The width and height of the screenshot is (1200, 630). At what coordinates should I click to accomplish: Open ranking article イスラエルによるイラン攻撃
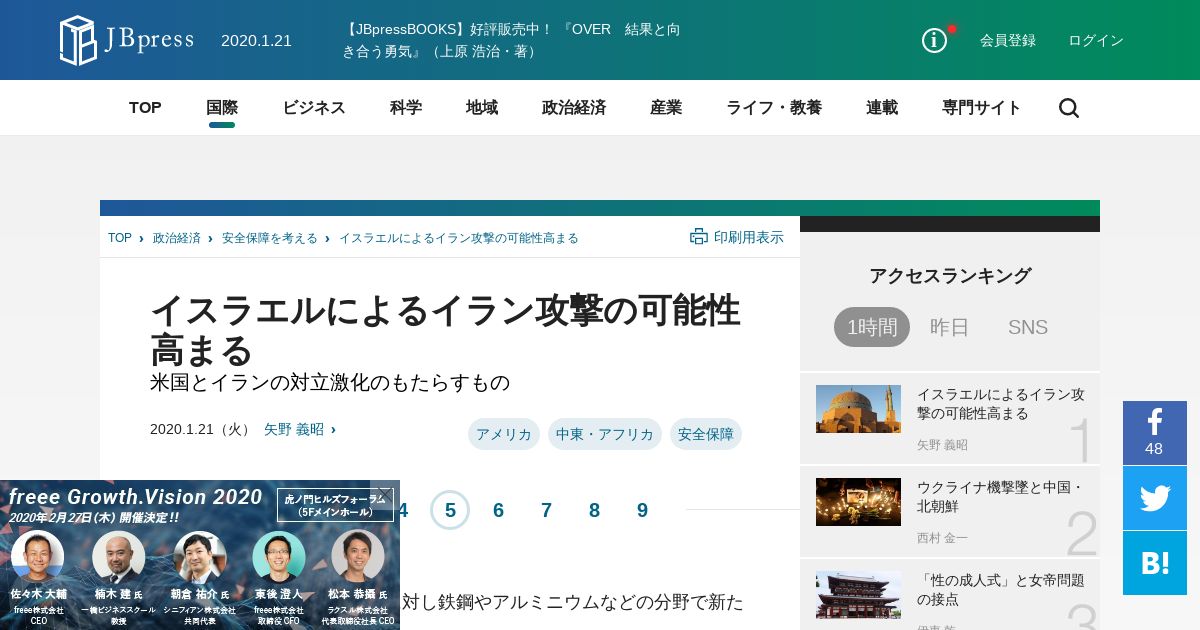[1001, 403]
